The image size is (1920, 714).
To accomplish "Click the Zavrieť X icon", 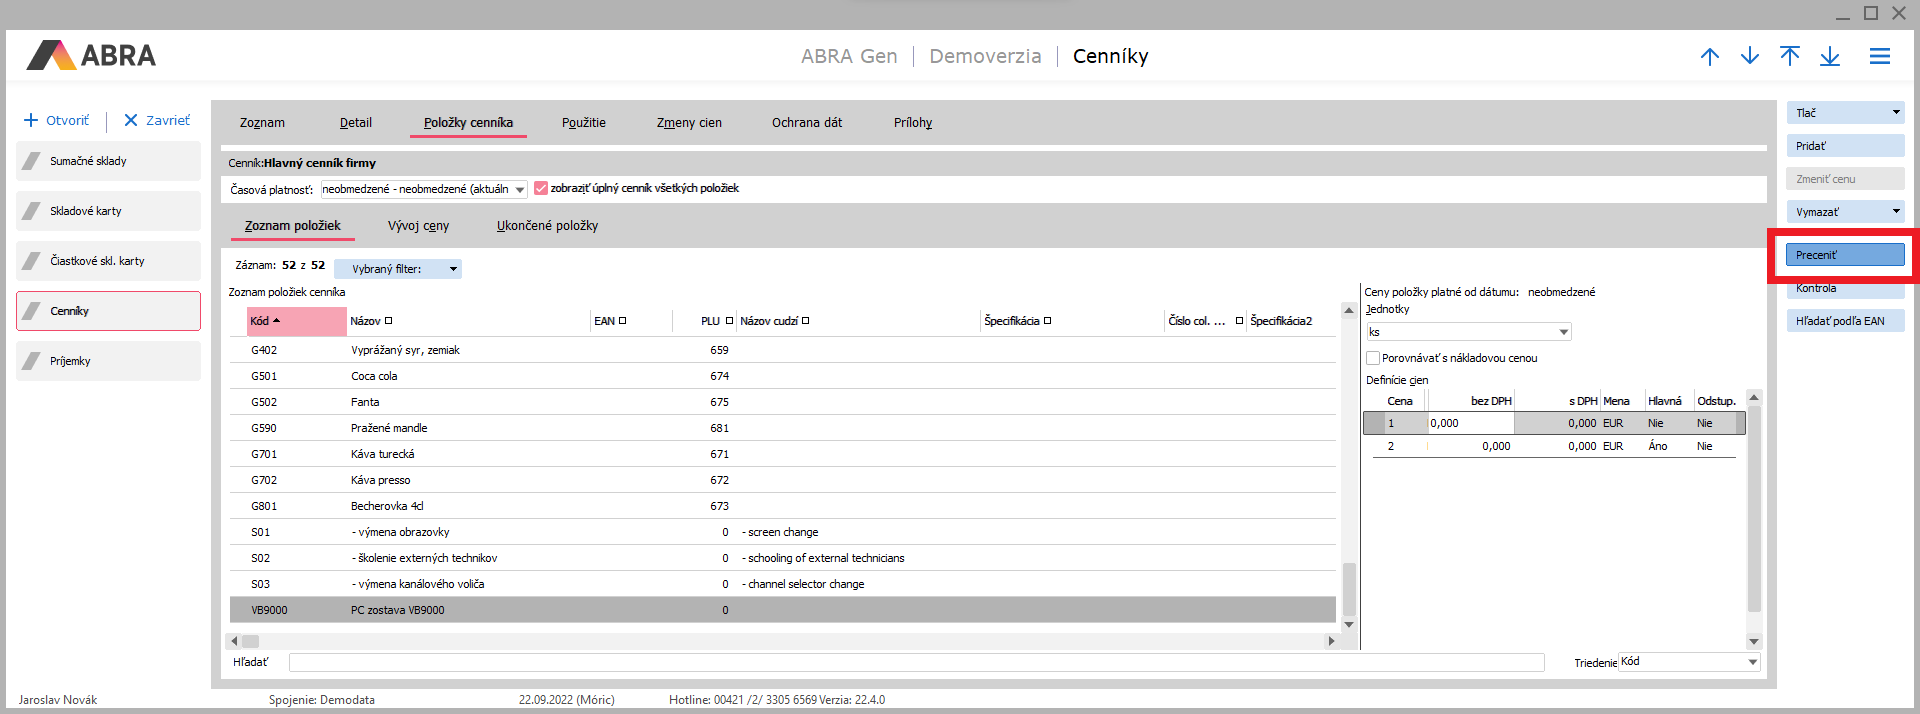I will 130,121.
